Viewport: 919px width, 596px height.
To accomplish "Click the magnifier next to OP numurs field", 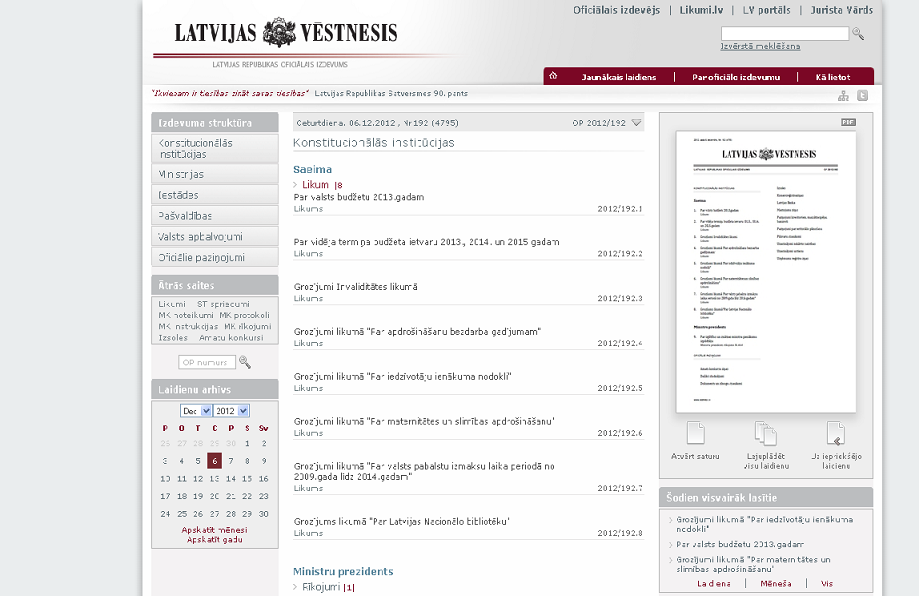I will 245,362.
